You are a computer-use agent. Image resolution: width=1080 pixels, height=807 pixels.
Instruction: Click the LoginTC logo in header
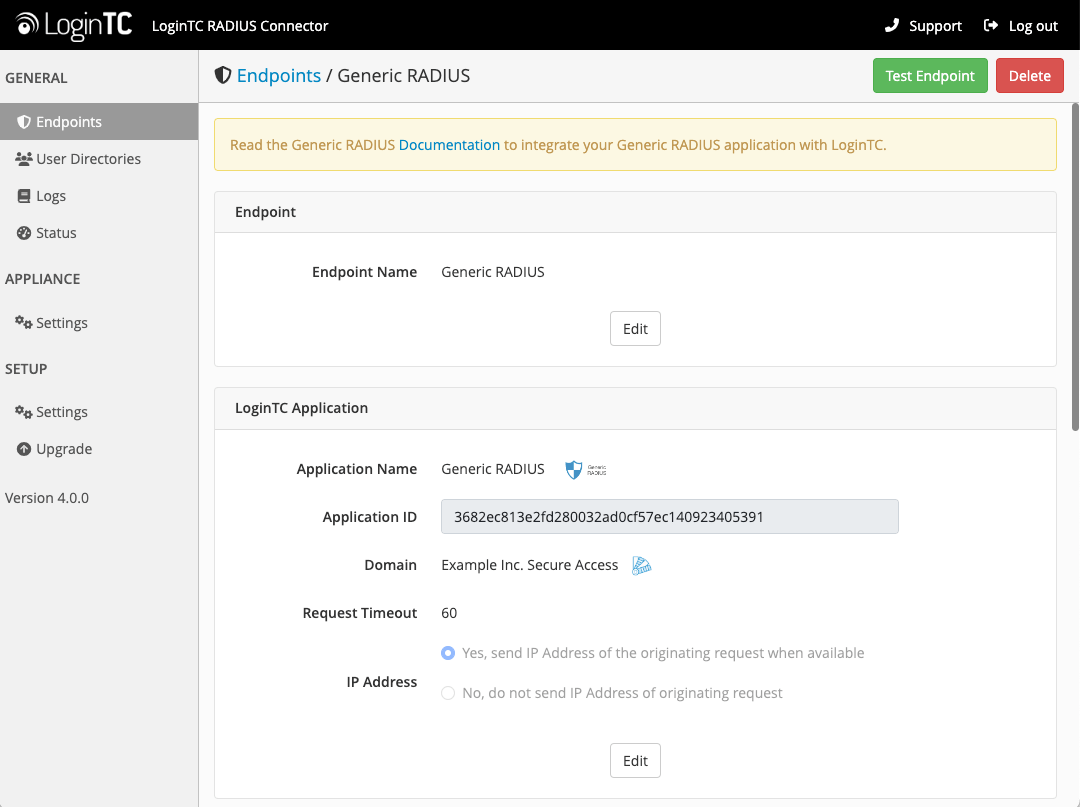[74, 25]
